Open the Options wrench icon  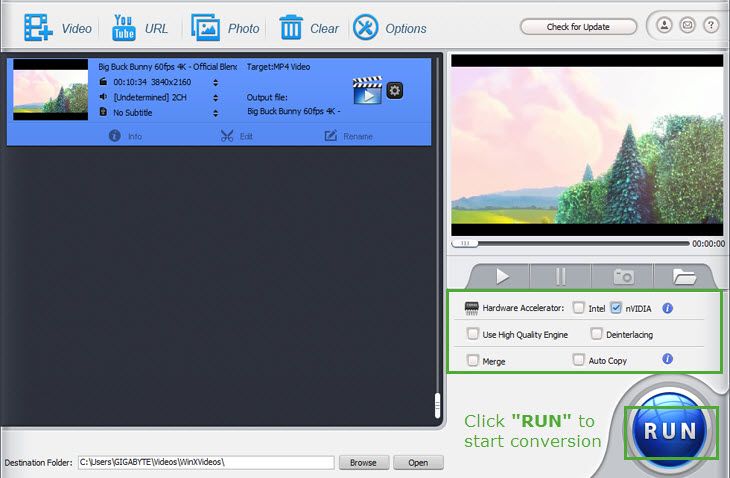[x=366, y=27]
